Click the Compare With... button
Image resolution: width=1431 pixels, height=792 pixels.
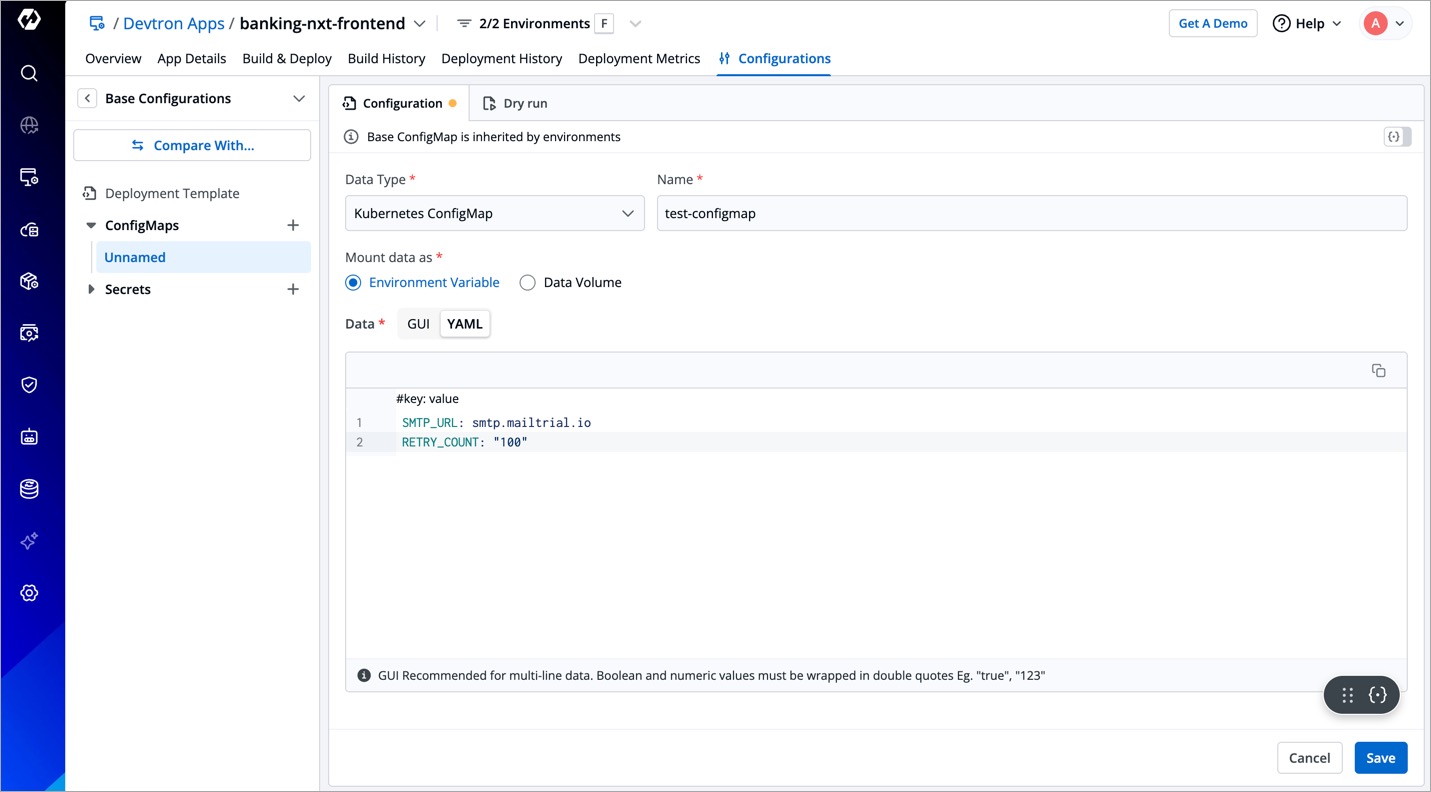click(192, 145)
